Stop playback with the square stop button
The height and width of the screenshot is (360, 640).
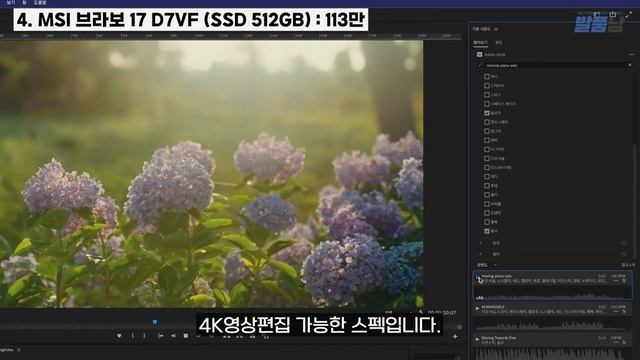point(186,336)
